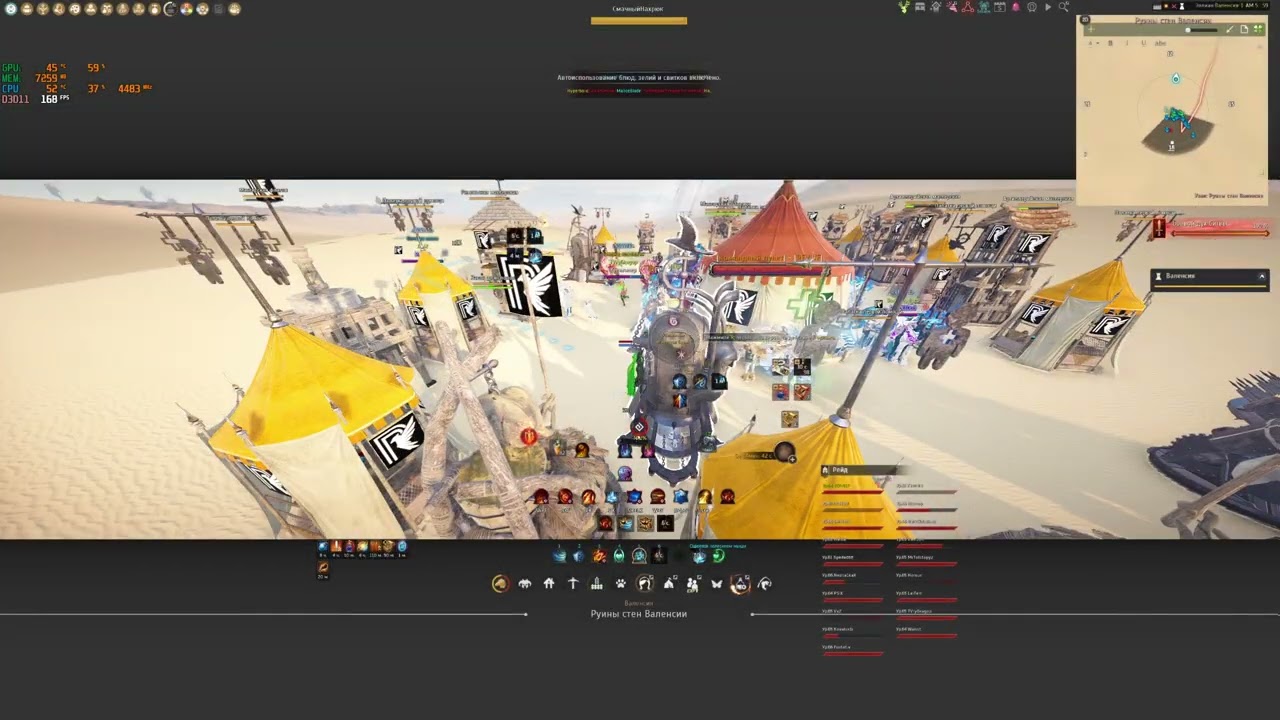Click "Руины стен Валенсии" location text at bottom

(639, 614)
